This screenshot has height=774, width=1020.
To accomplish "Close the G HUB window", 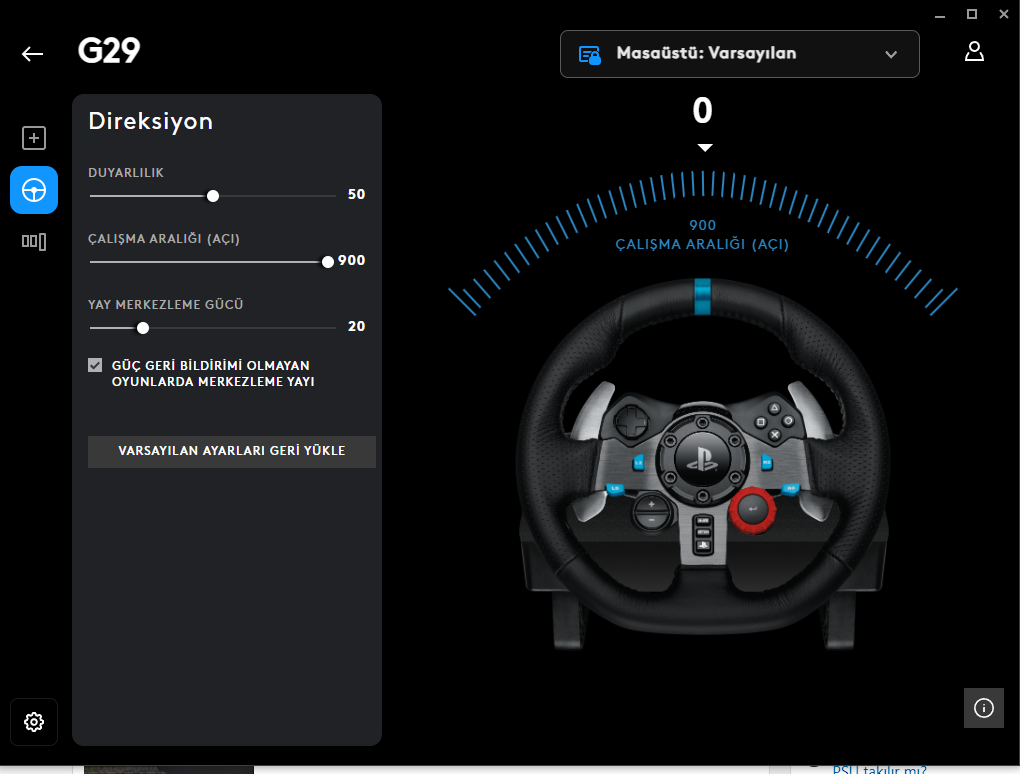I will click(1004, 14).
